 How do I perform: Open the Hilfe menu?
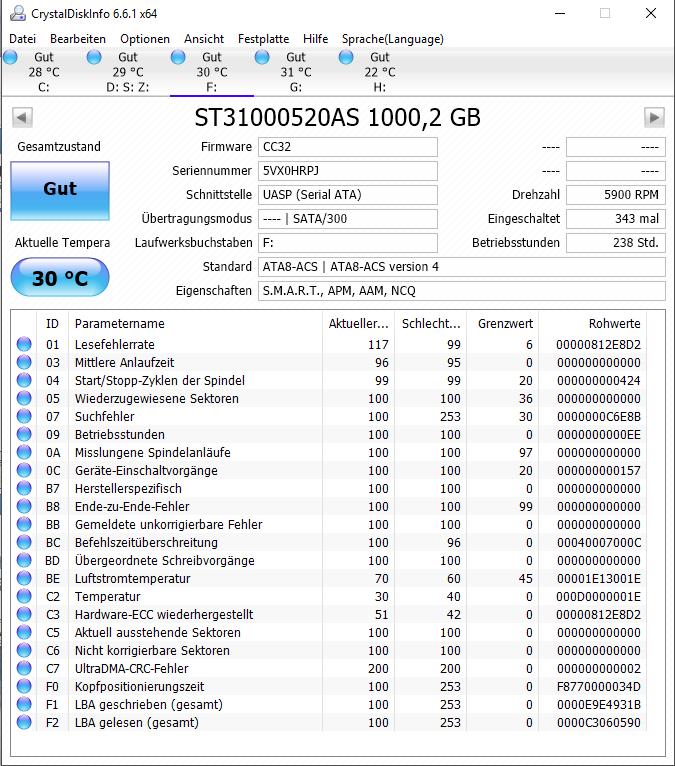click(x=316, y=39)
